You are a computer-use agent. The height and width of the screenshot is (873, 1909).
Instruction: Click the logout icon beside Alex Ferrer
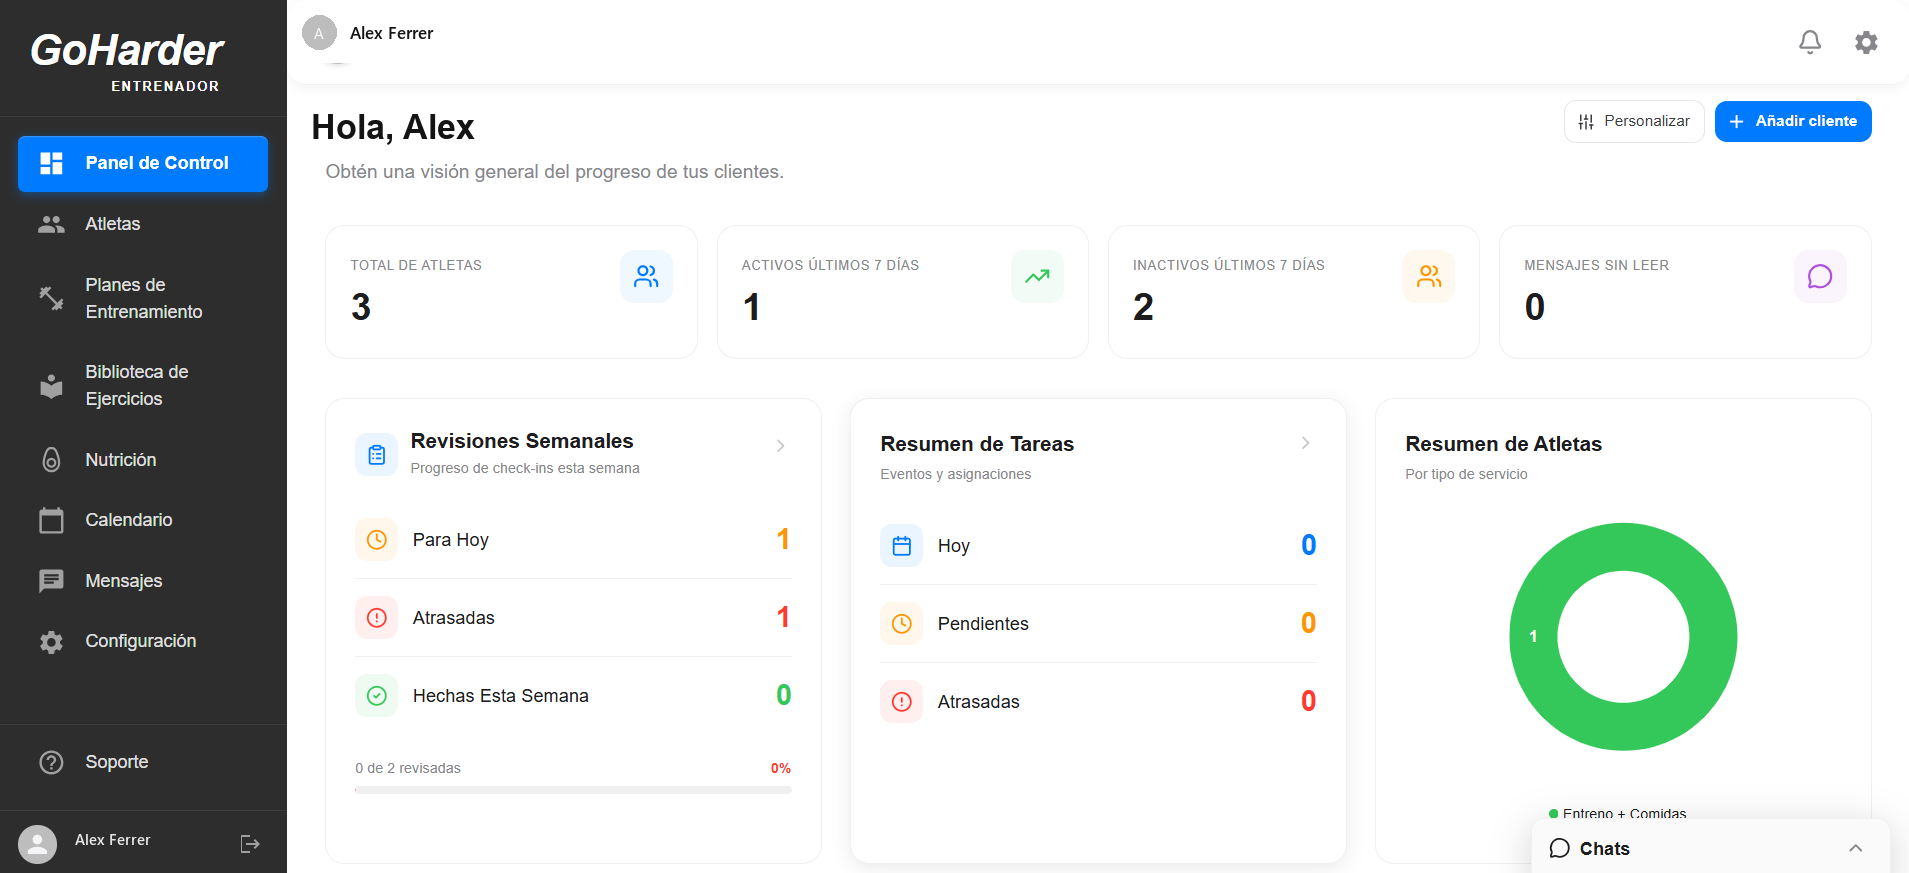pos(250,844)
